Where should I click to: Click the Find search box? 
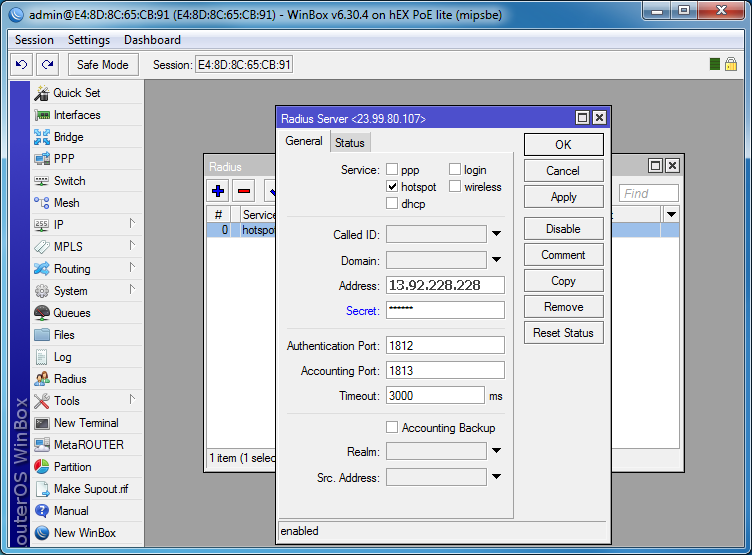(x=649, y=193)
